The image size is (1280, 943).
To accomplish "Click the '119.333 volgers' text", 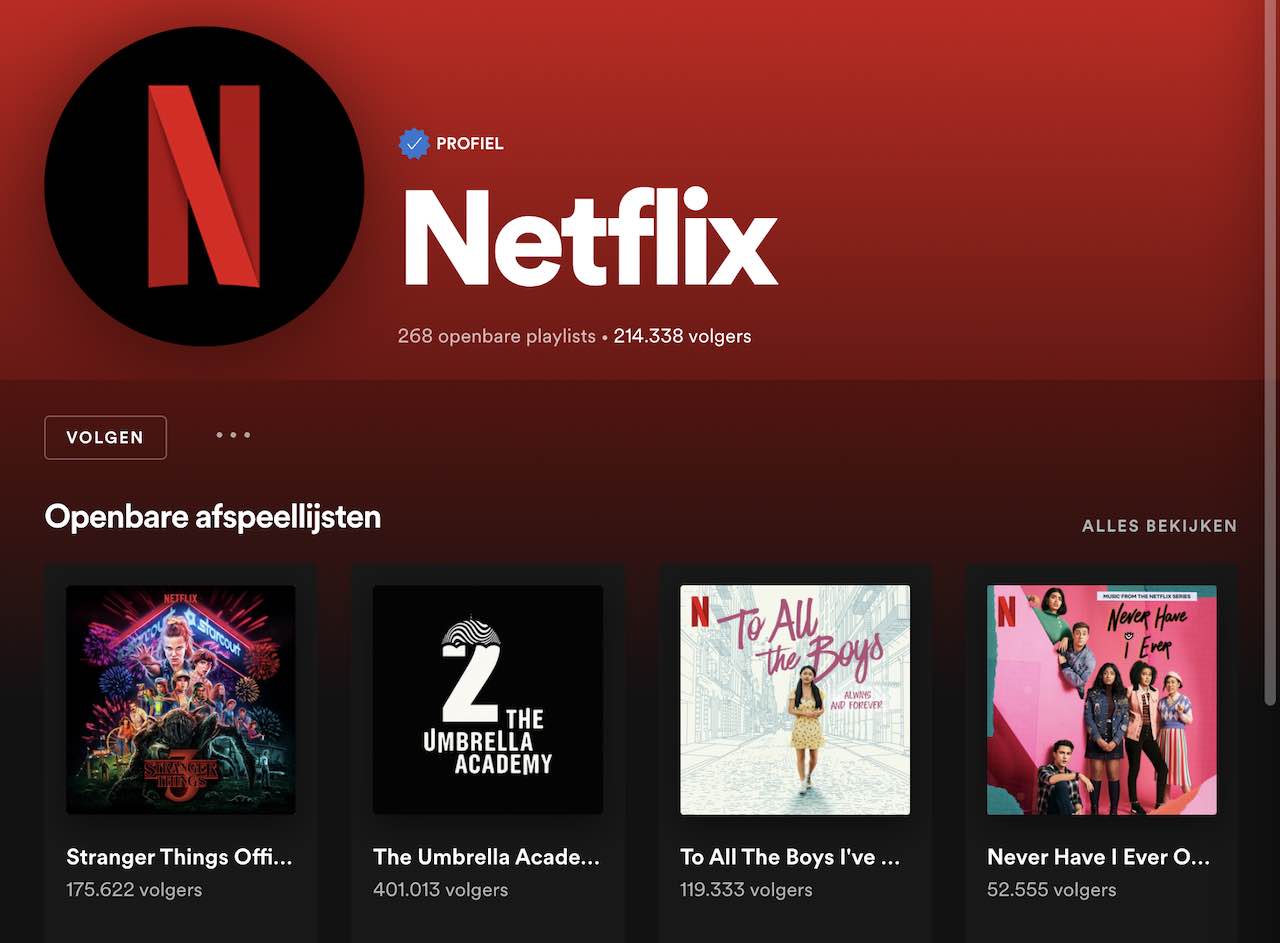I will pyautogui.click(x=746, y=889).
